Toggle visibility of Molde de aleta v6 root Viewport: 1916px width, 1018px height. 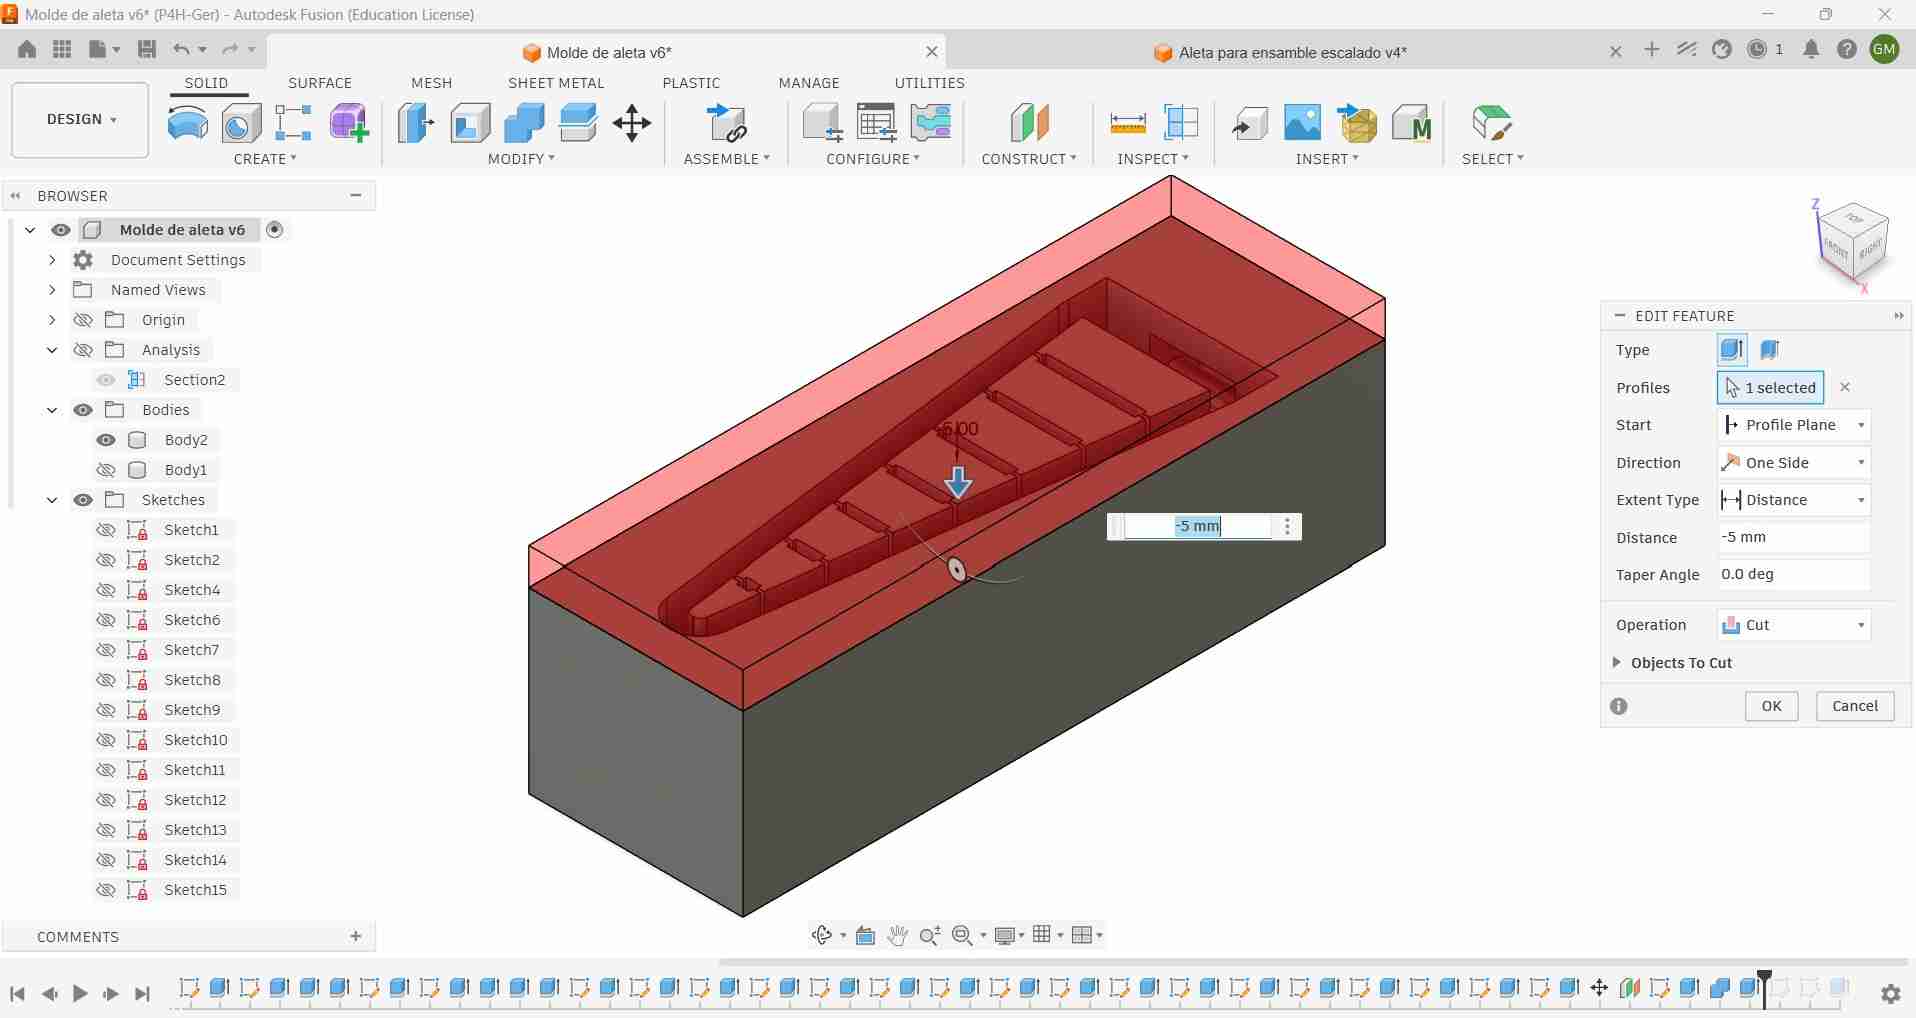61,230
